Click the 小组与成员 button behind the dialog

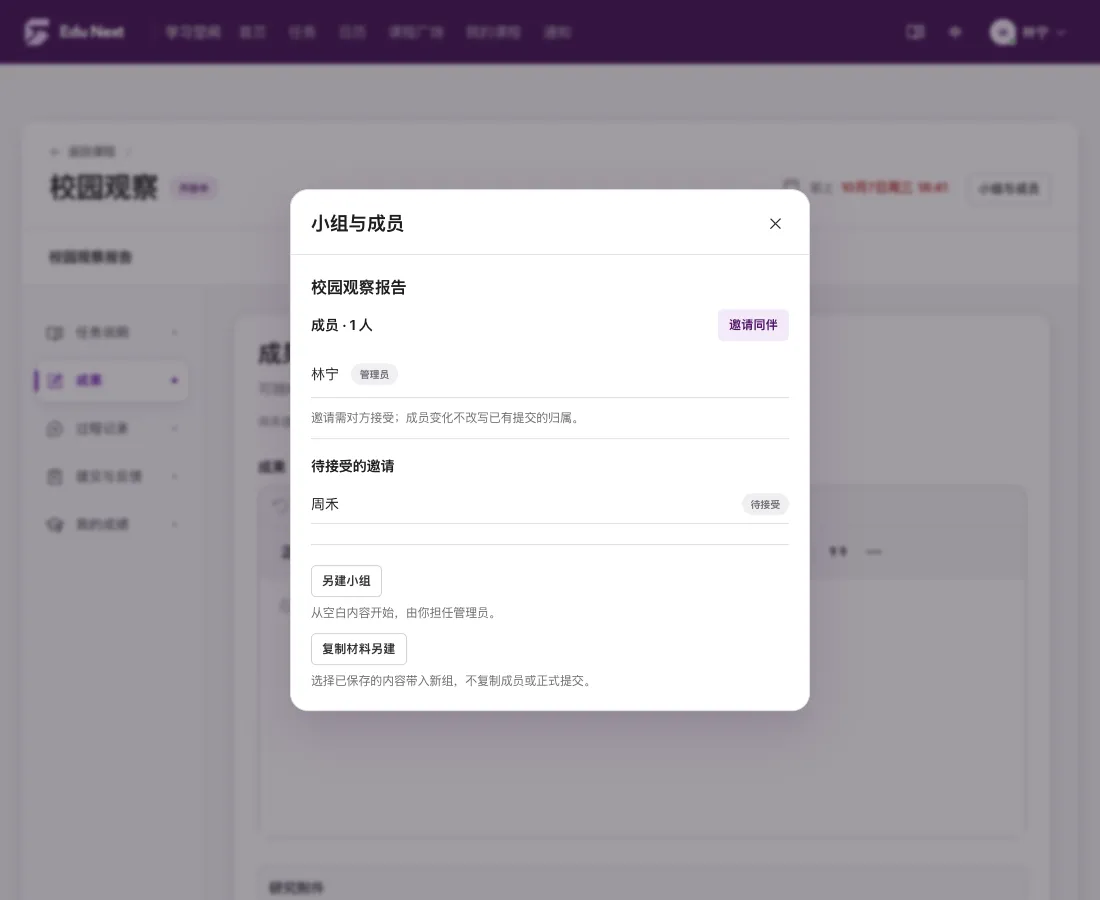pos(1008,189)
